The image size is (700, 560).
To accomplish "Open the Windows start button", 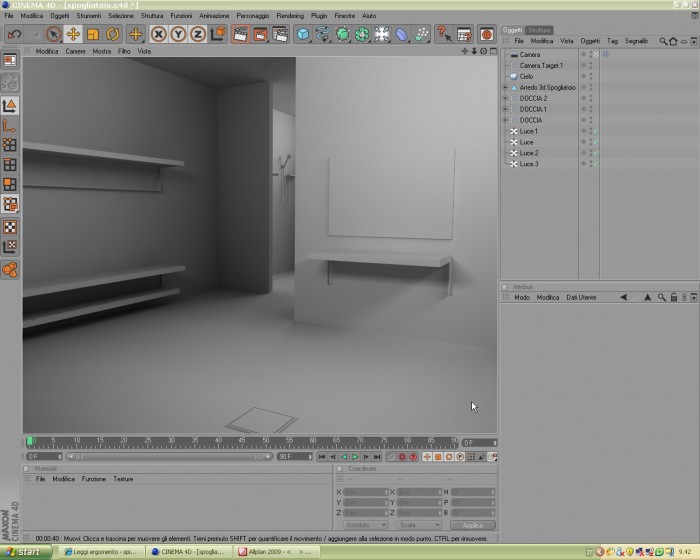I will point(25,552).
